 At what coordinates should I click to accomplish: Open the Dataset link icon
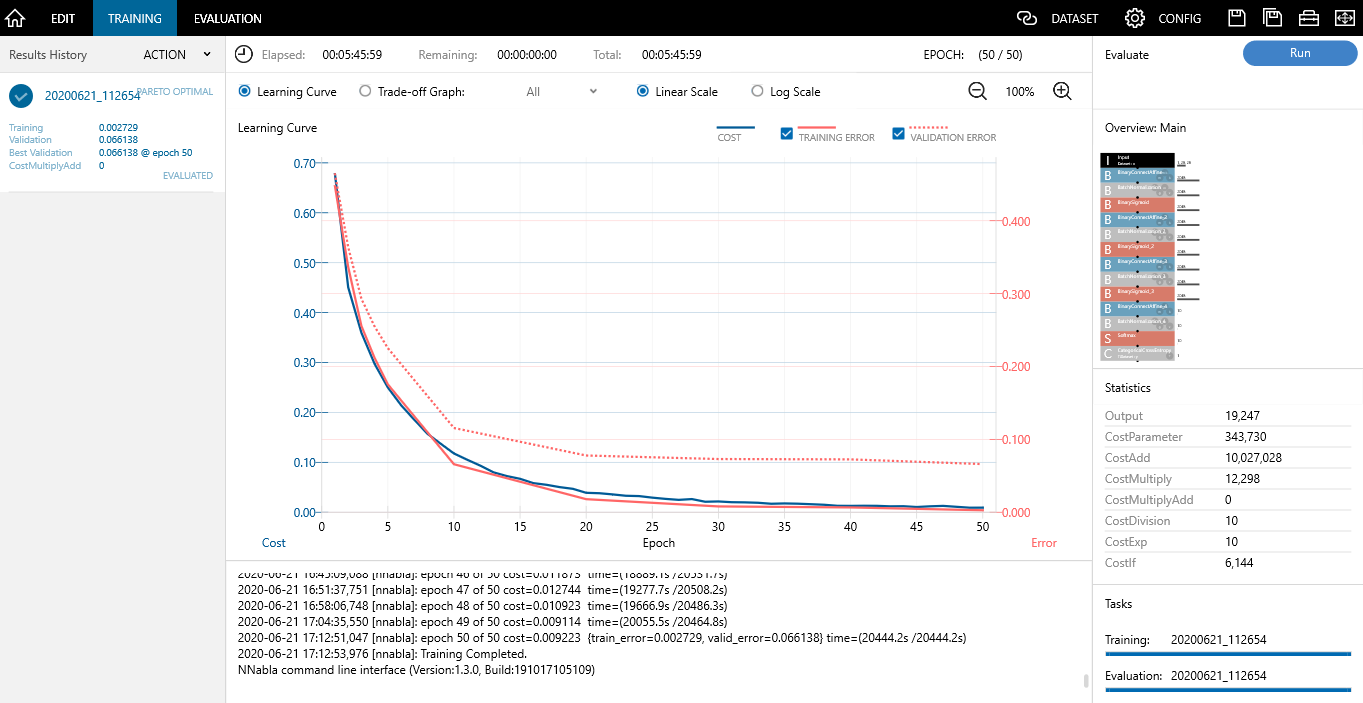[x=1027, y=18]
